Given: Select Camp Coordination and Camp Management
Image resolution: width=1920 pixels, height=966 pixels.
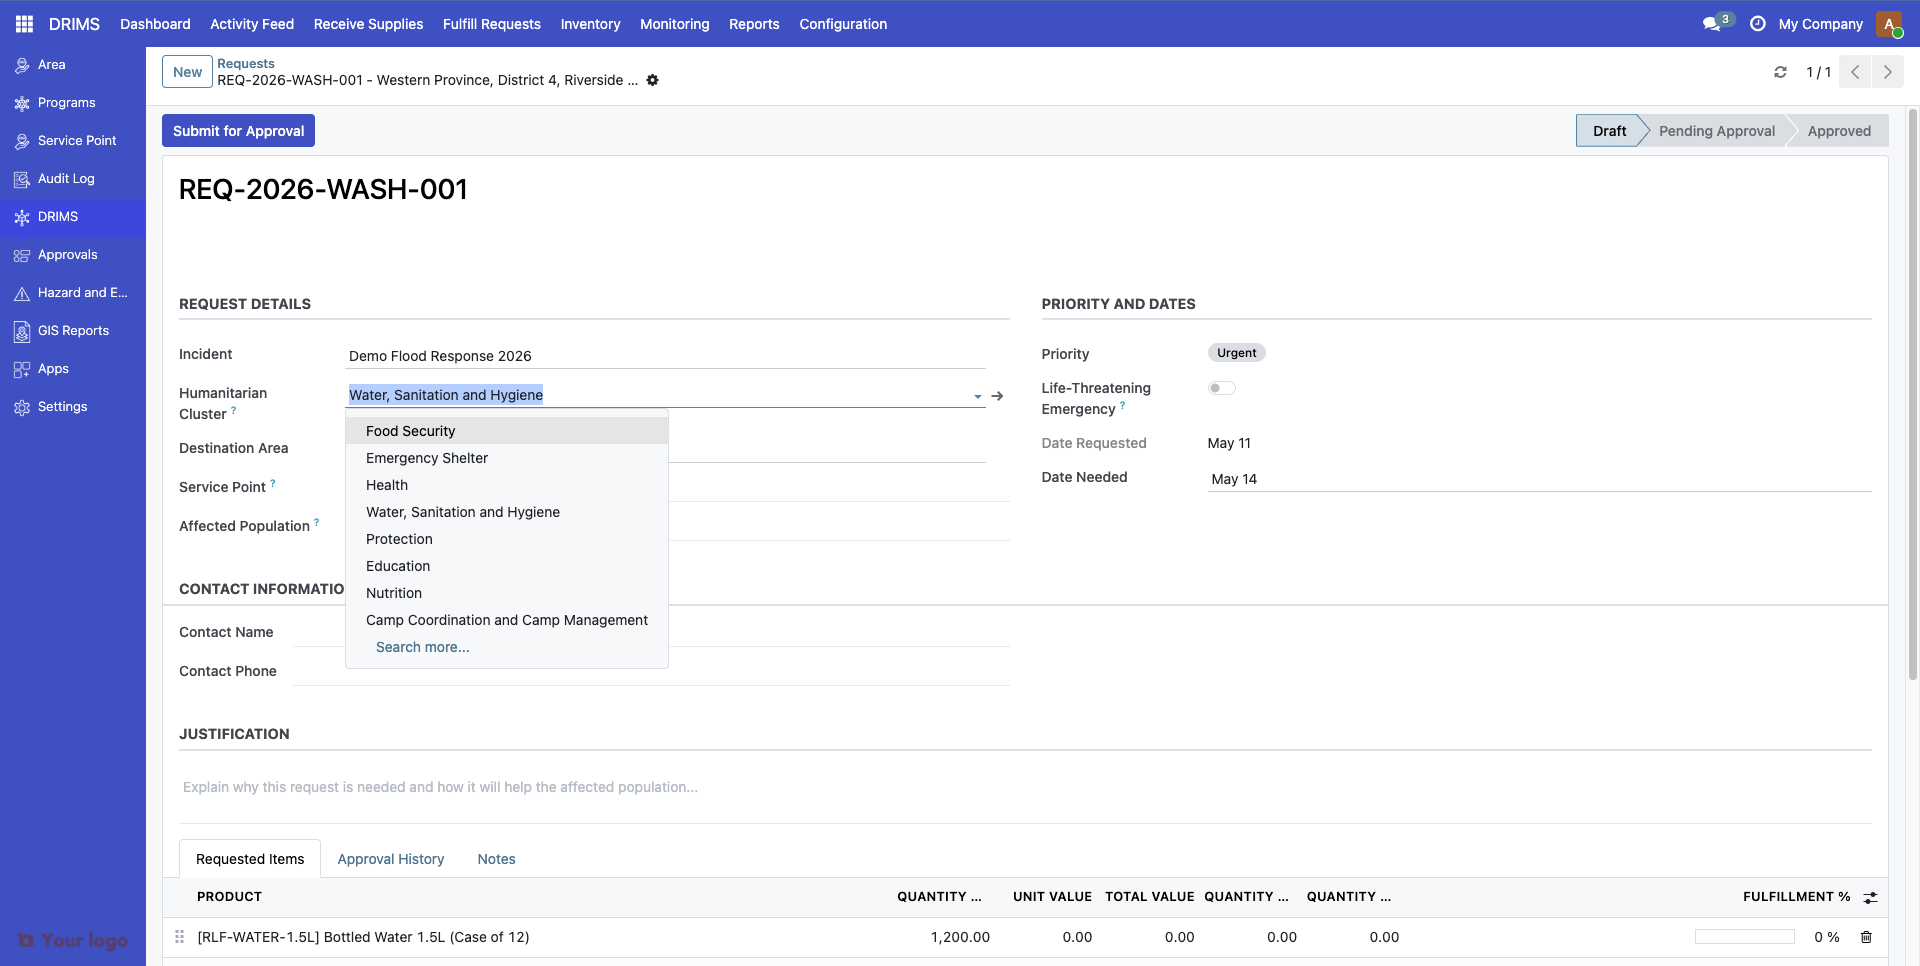Looking at the screenshot, I should 507,620.
